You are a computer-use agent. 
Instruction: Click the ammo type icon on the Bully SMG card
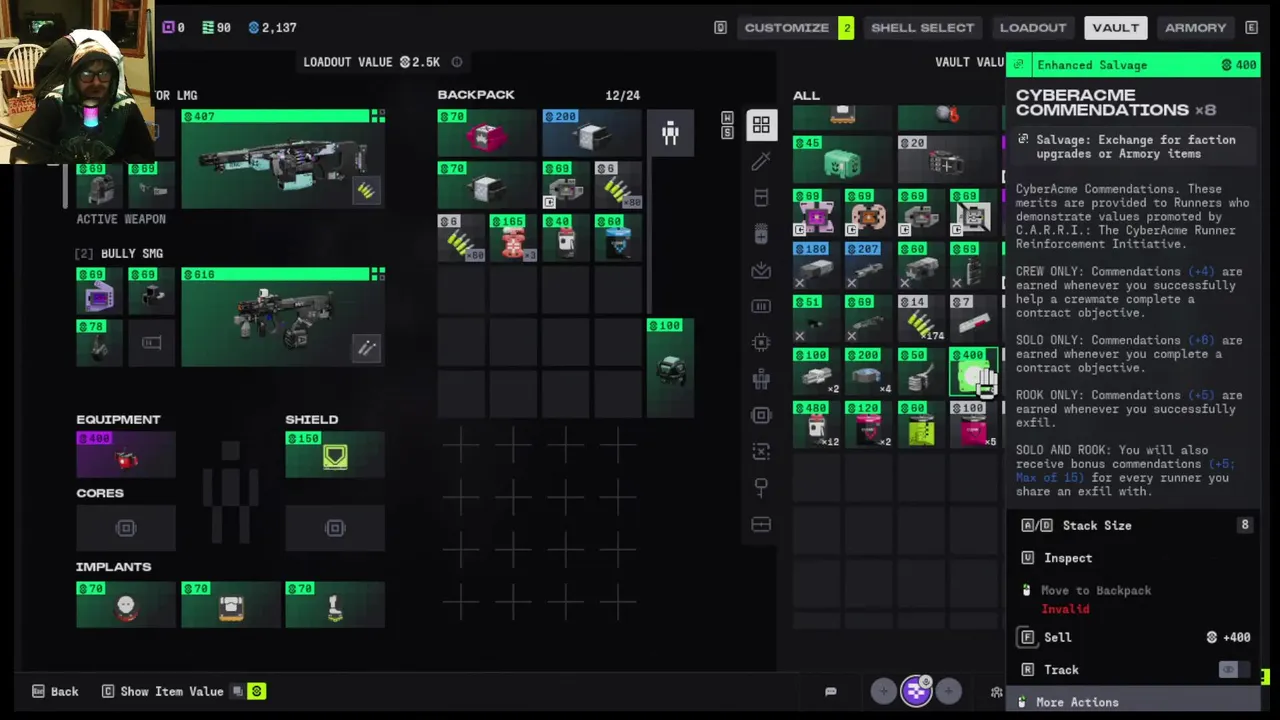366,348
